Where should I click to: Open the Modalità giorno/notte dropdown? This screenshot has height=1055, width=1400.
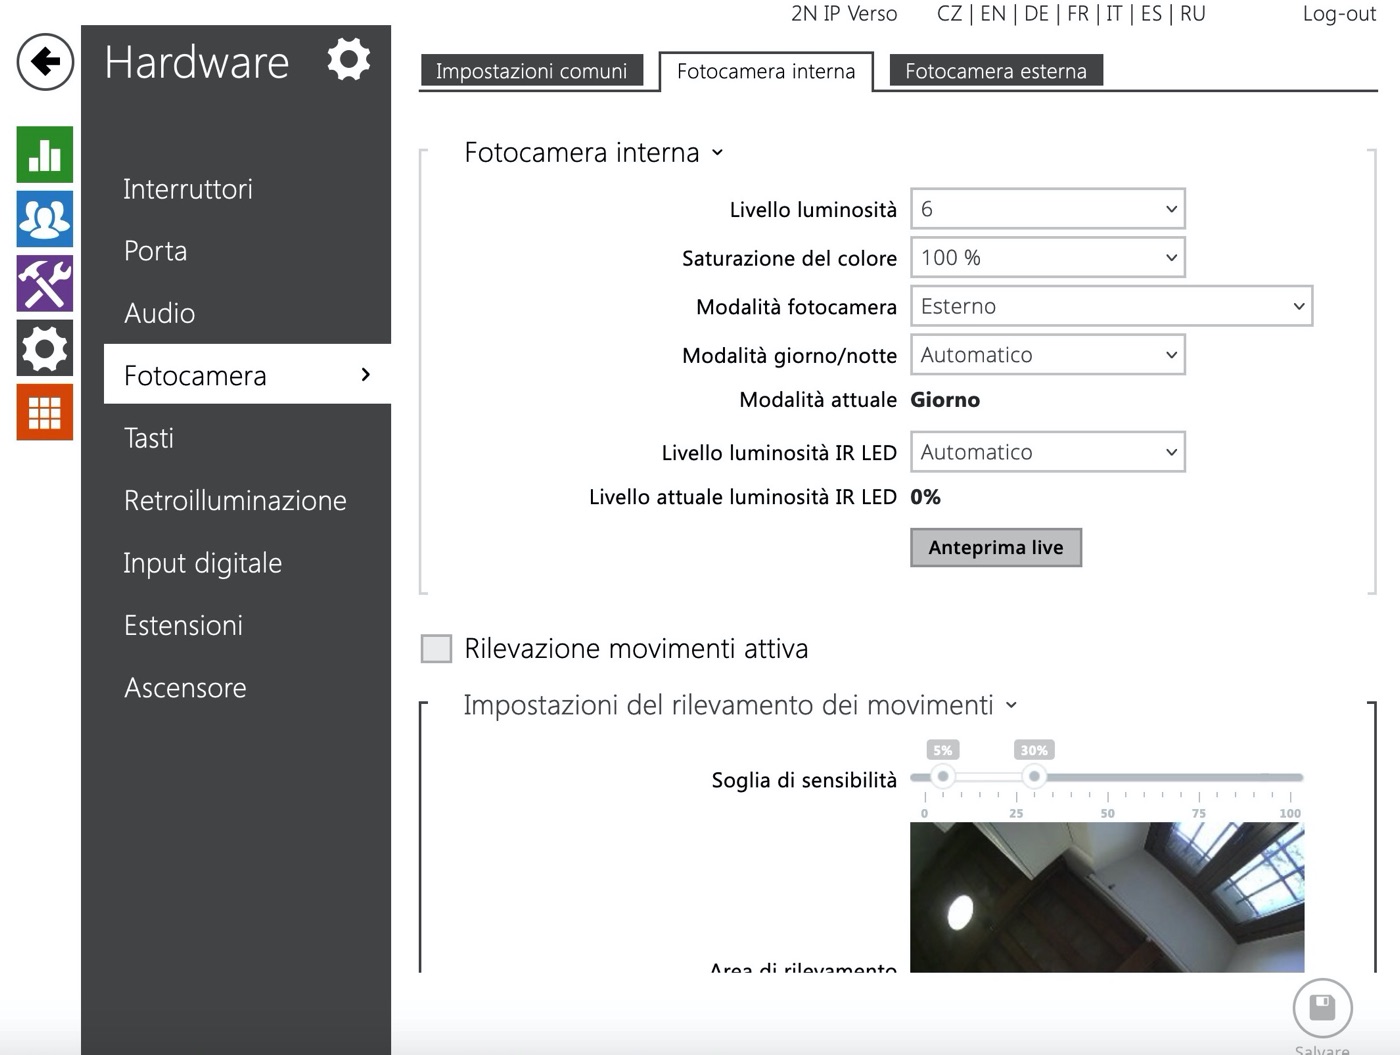(1048, 355)
